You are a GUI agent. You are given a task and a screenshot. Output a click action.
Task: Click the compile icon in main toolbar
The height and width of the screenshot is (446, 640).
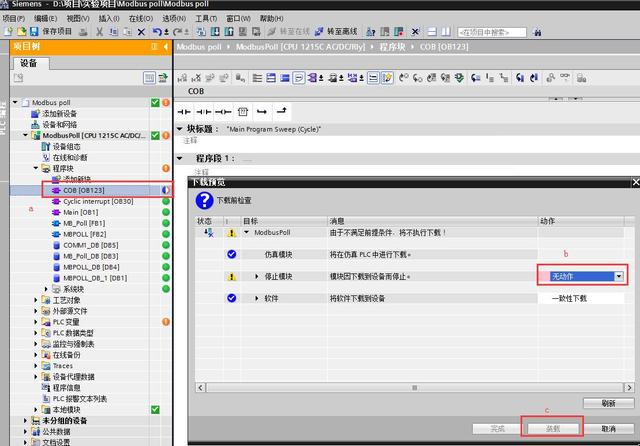201,31
